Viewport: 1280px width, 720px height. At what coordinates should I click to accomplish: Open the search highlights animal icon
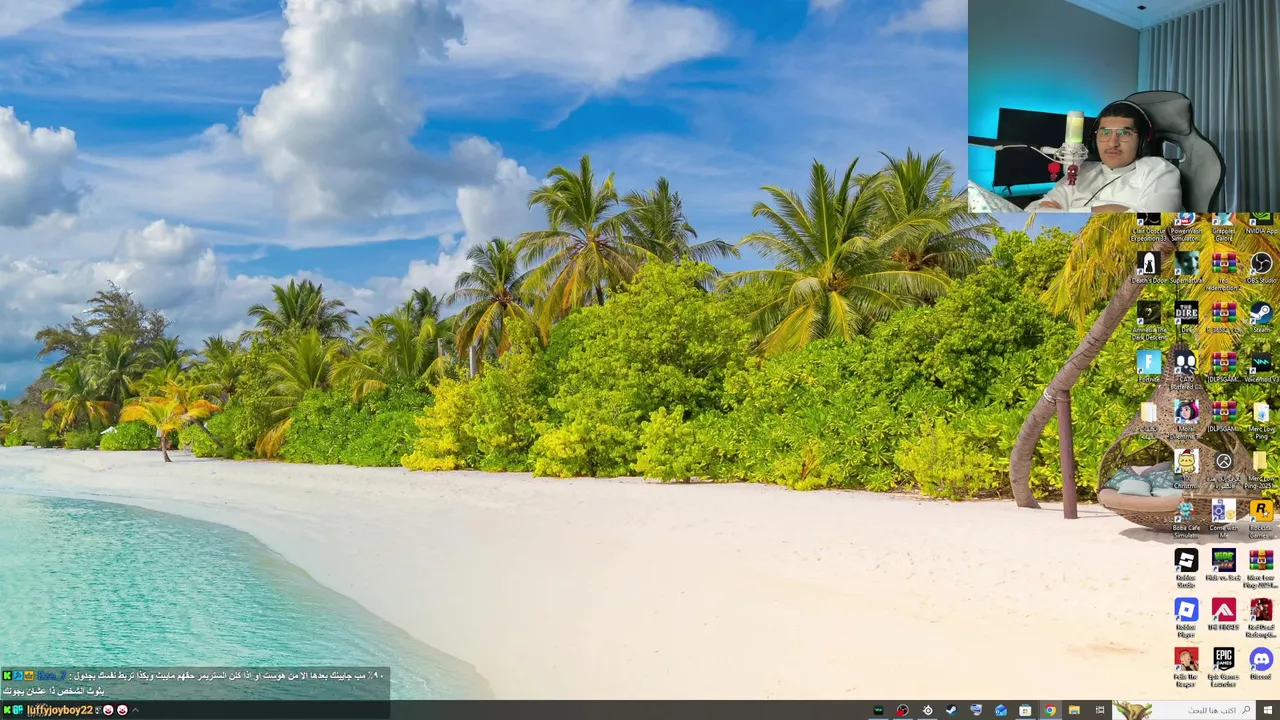coord(1132,710)
